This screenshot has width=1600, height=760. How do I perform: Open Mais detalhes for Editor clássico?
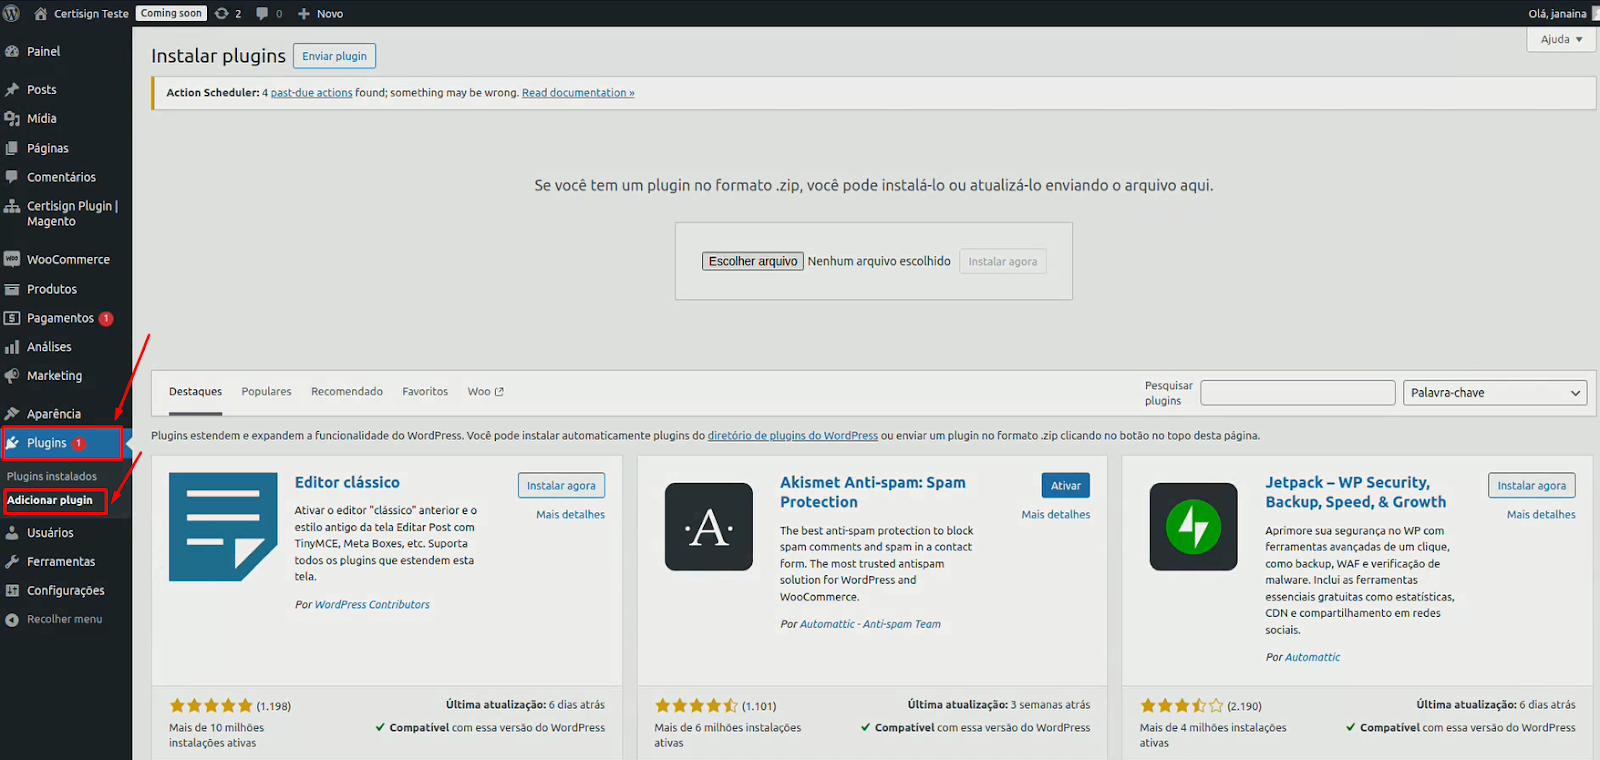pos(570,515)
